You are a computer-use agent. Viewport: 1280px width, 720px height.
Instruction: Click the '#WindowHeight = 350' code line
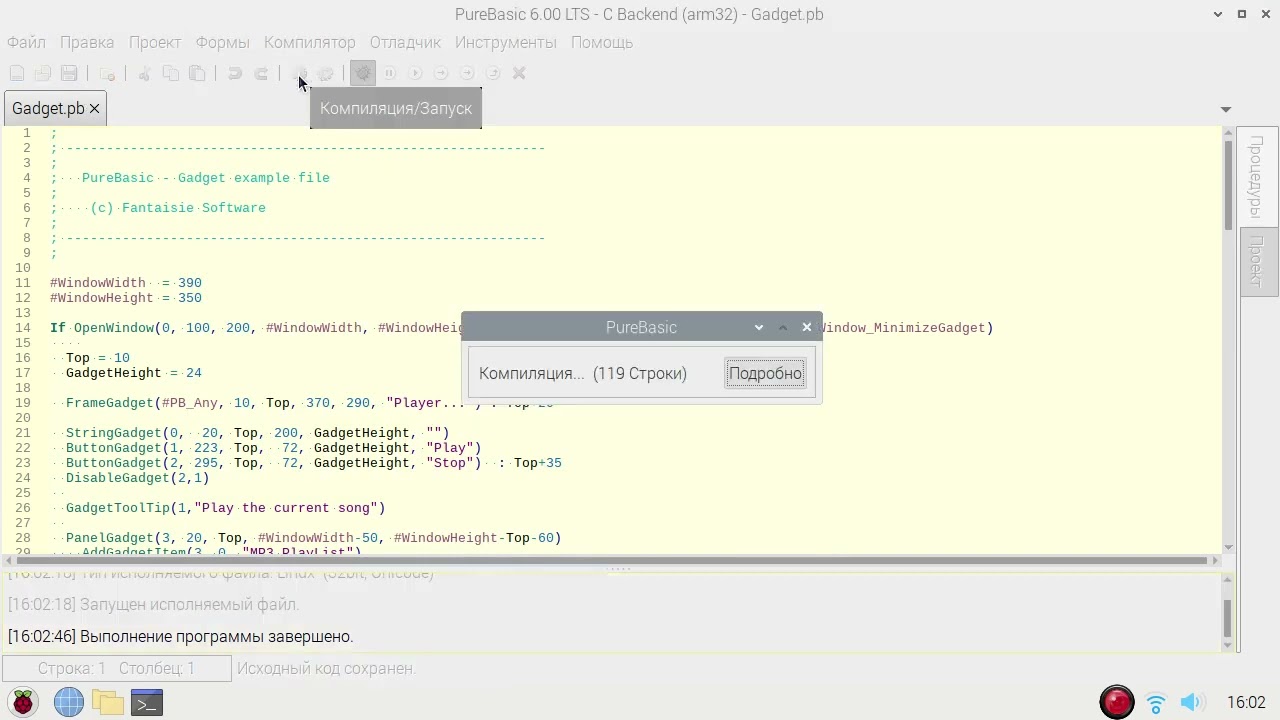pyautogui.click(x=126, y=298)
